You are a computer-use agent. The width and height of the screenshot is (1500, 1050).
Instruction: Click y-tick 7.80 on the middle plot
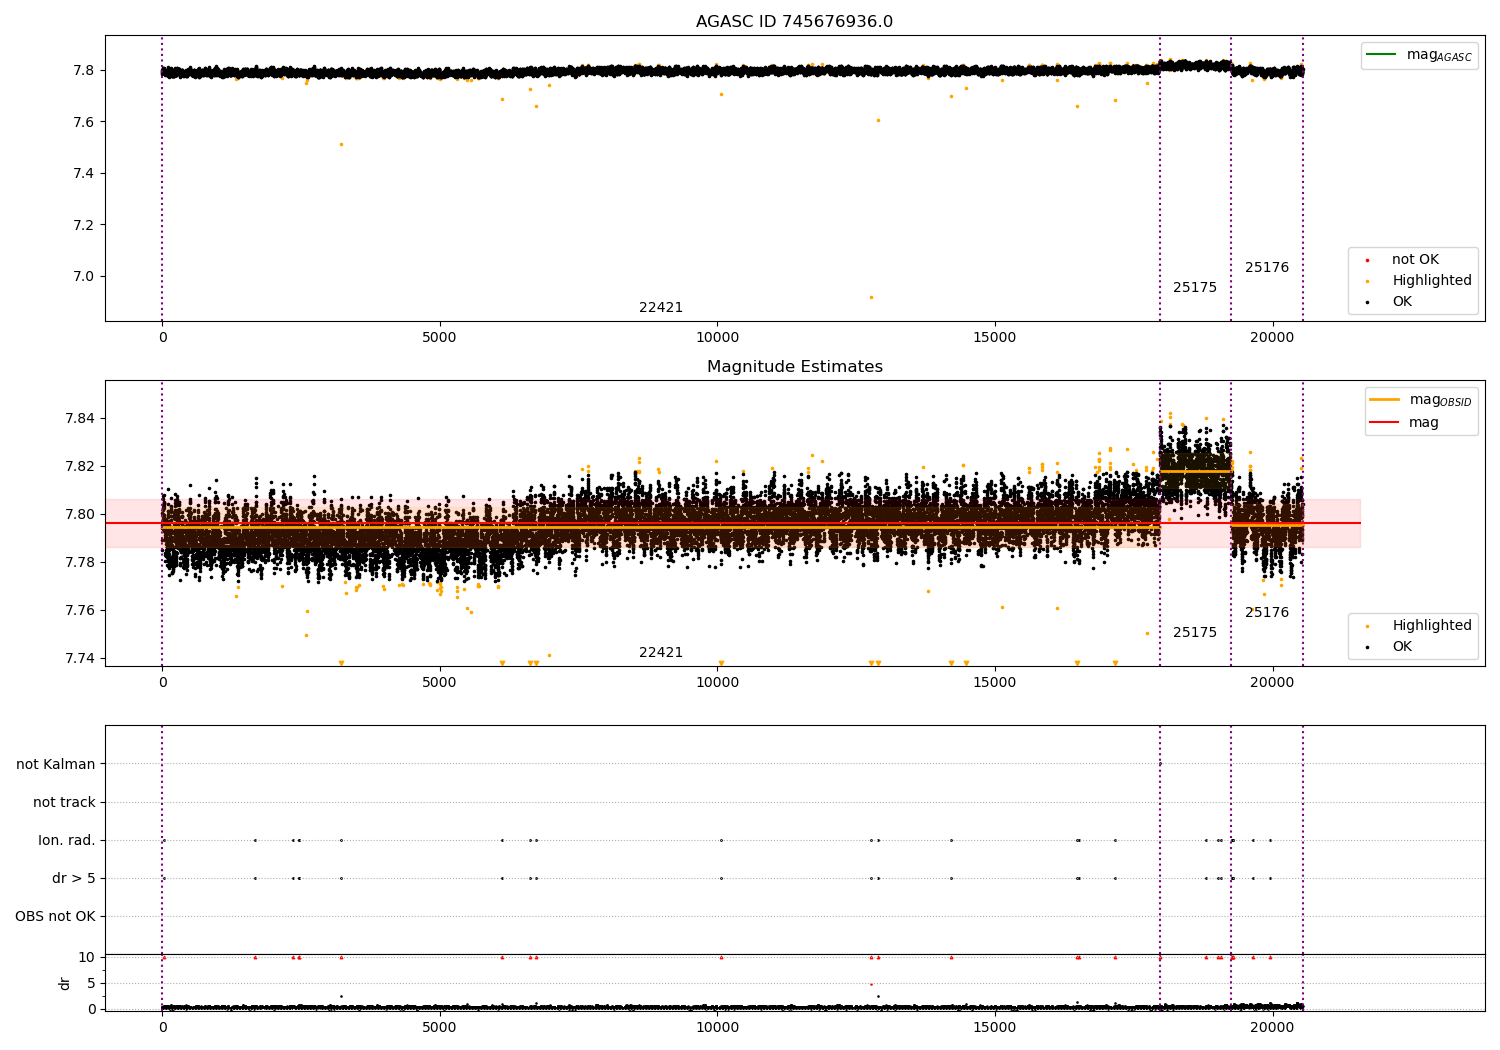coord(80,514)
